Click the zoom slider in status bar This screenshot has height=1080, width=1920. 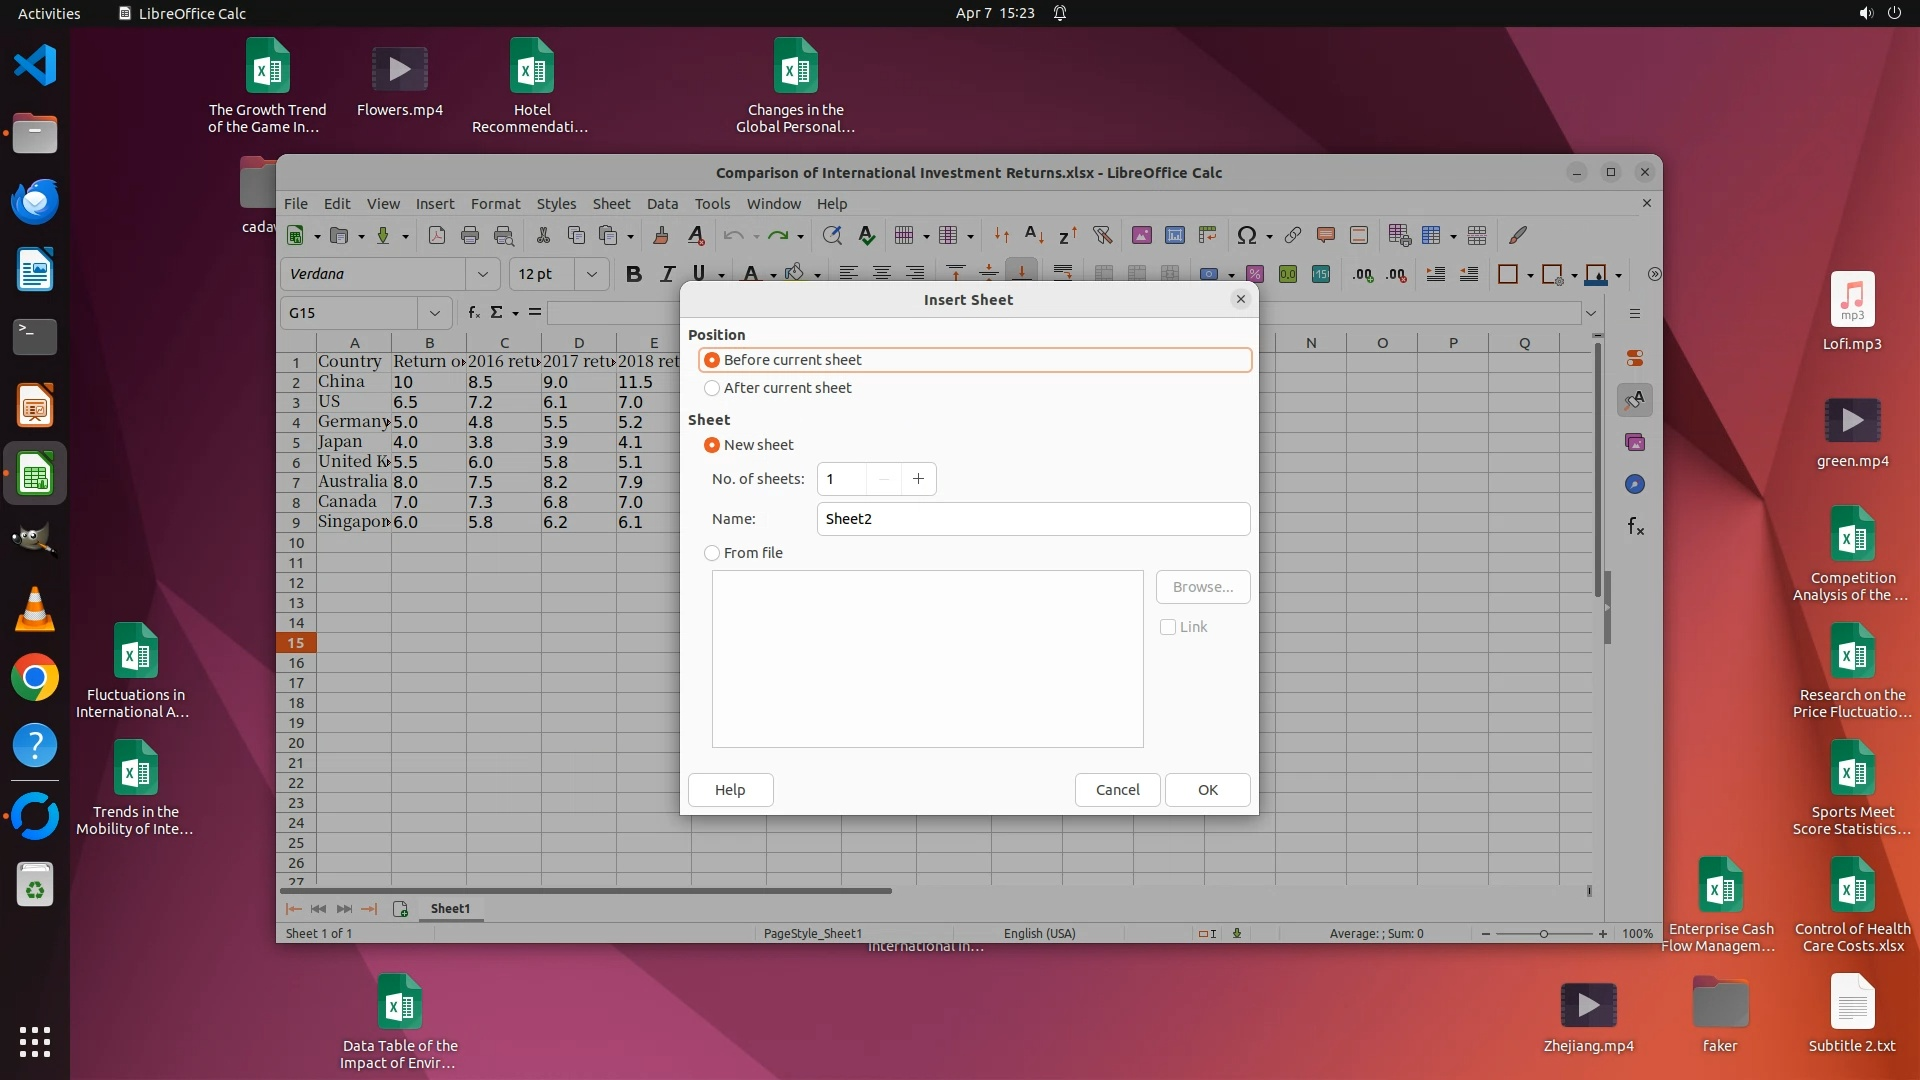(x=1543, y=934)
